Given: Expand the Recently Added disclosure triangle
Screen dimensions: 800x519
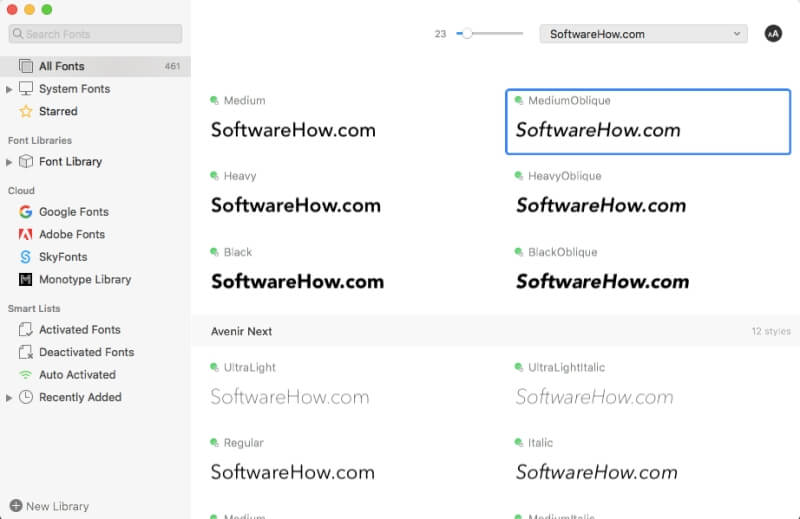Looking at the screenshot, I should pos(9,398).
